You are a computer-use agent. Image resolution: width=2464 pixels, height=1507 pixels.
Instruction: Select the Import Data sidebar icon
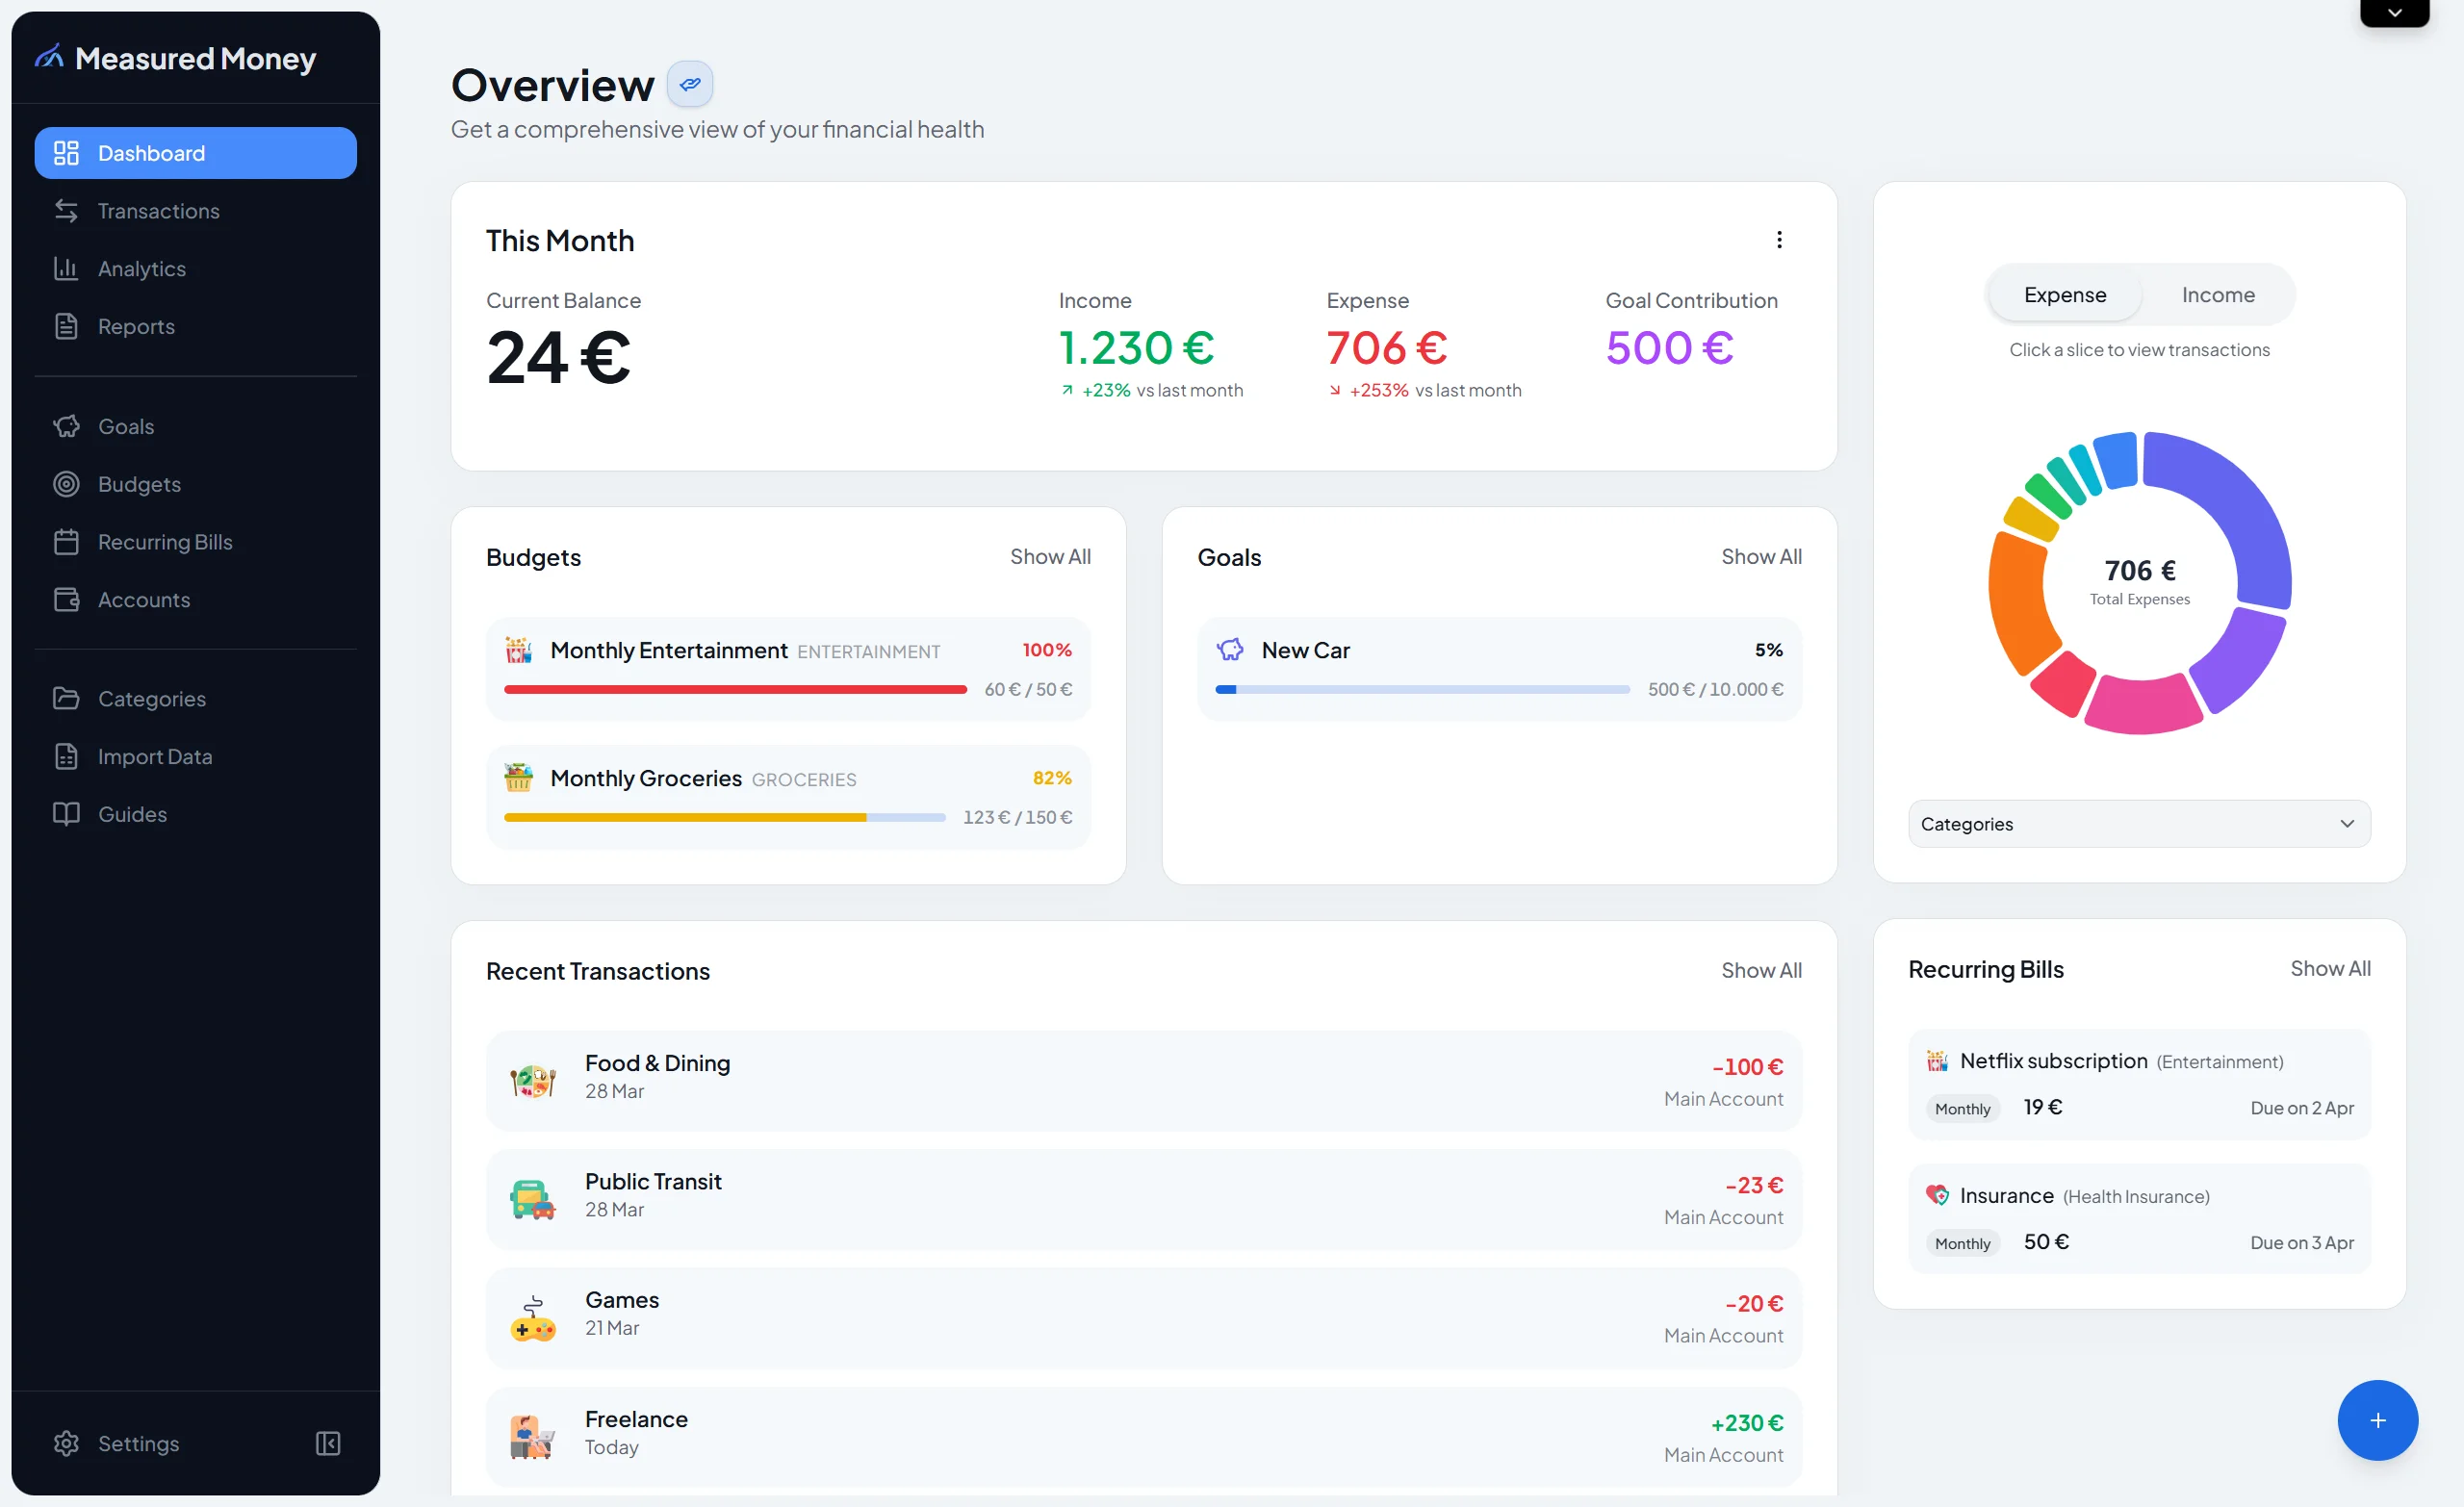pos(66,756)
